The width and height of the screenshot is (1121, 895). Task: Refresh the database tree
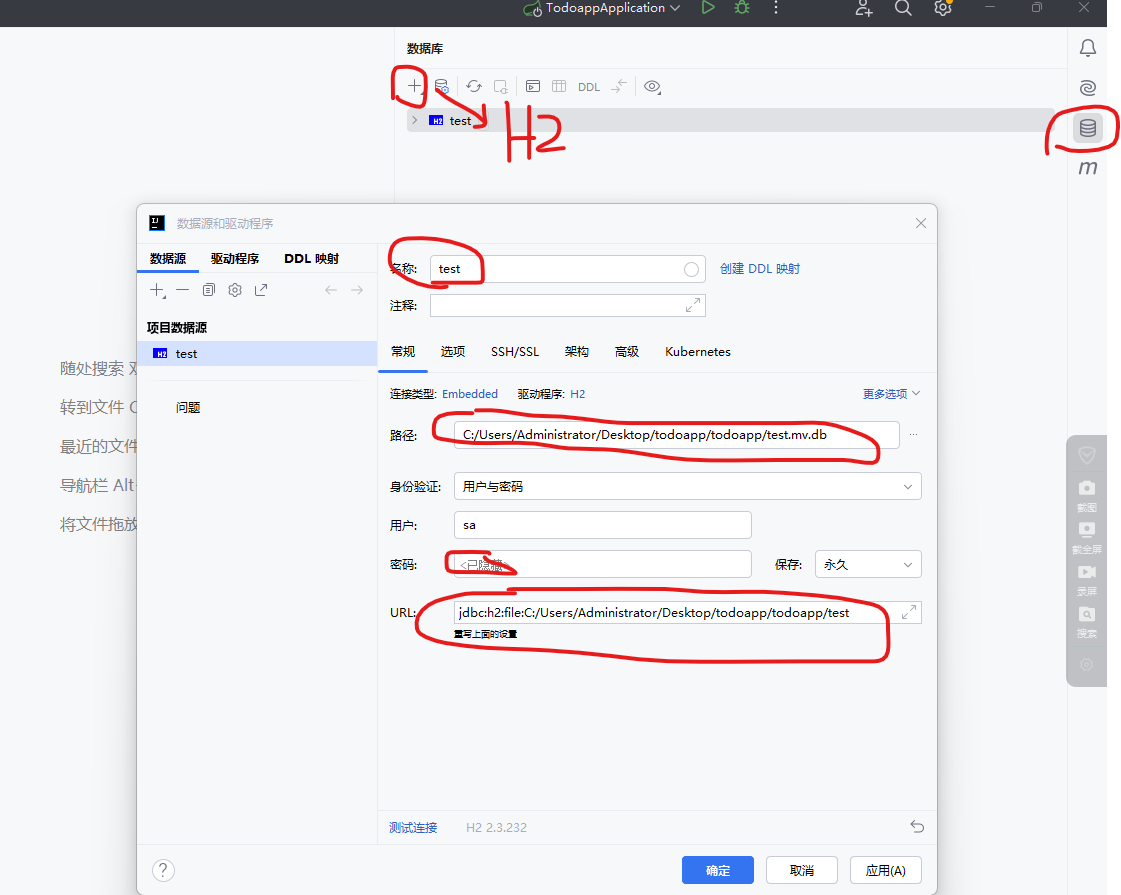(x=474, y=86)
